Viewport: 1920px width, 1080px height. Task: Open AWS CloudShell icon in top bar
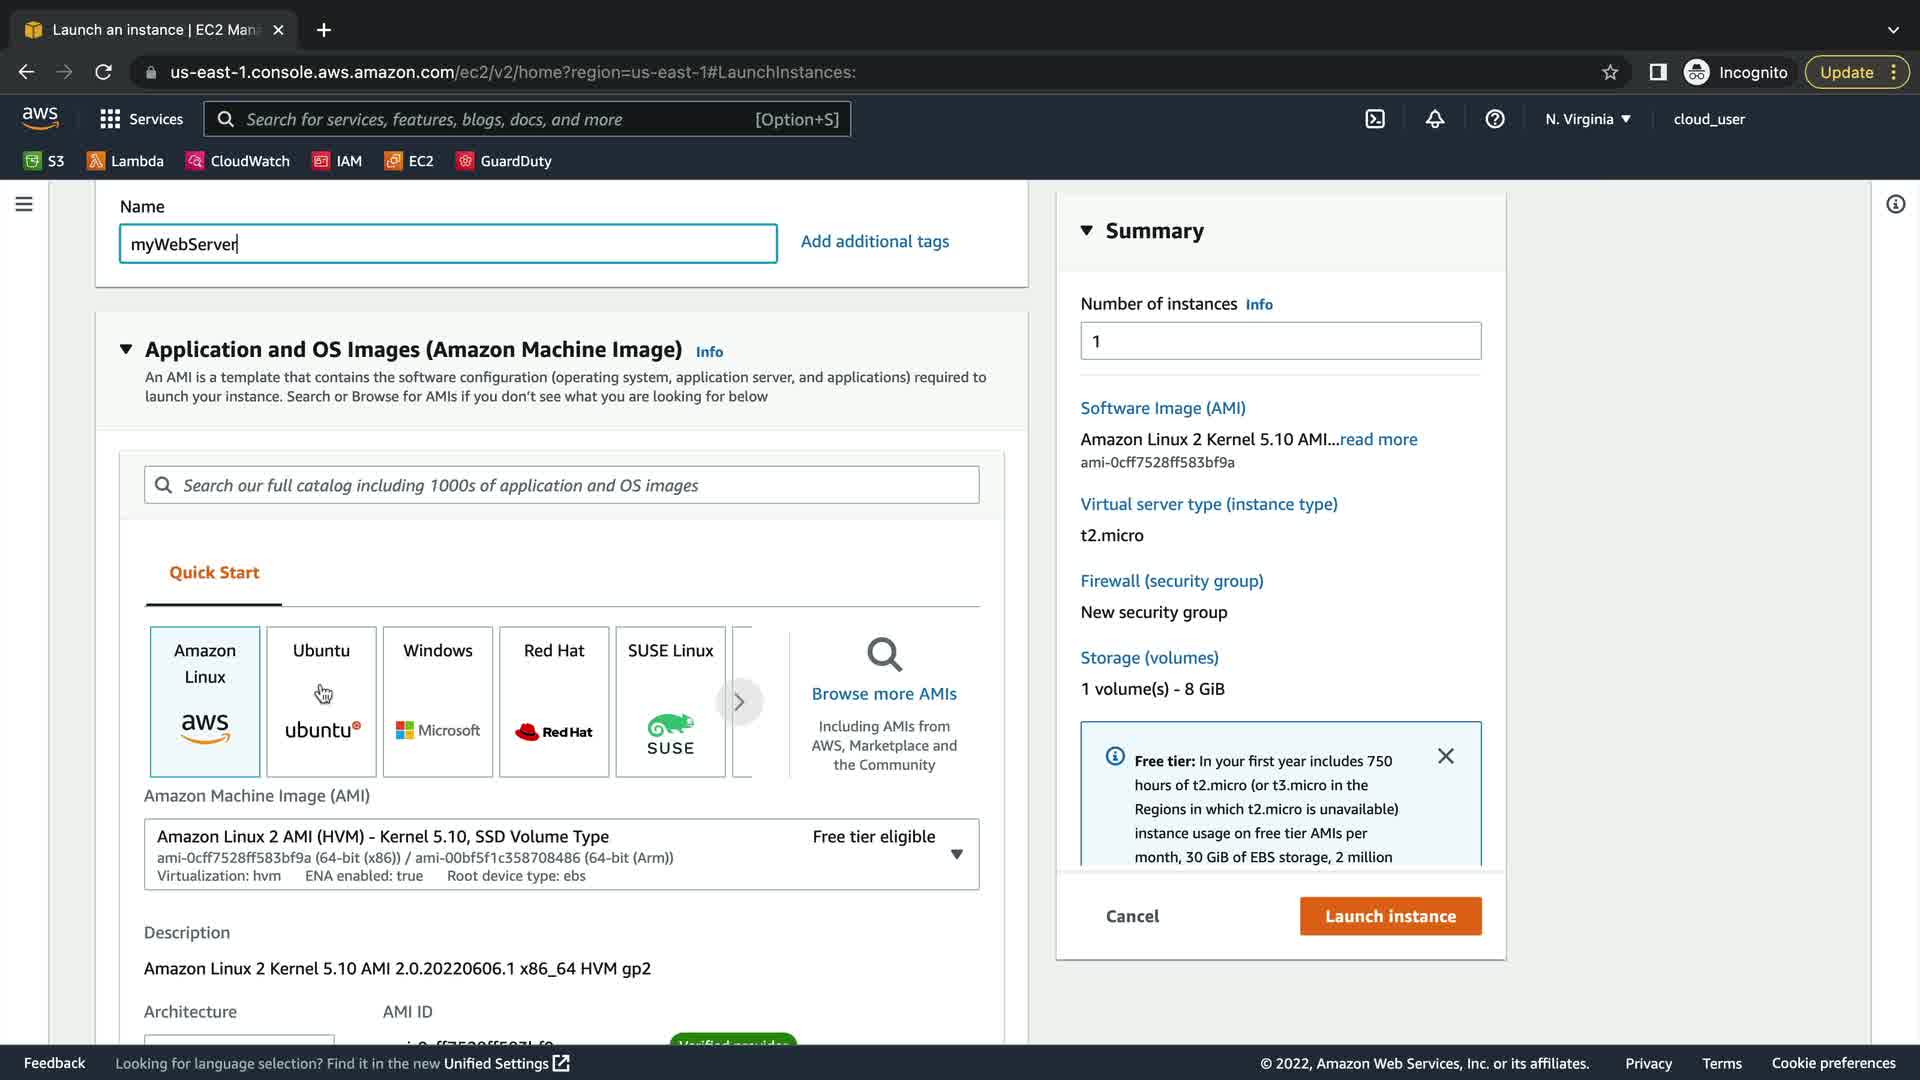[x=1375, y=119]
